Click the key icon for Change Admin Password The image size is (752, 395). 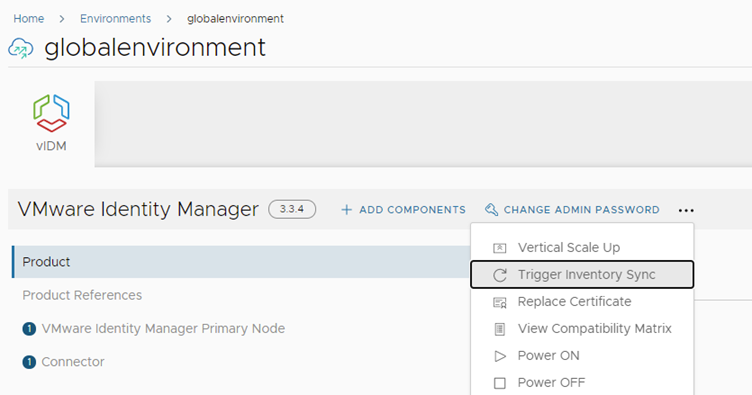pos(491,209)
